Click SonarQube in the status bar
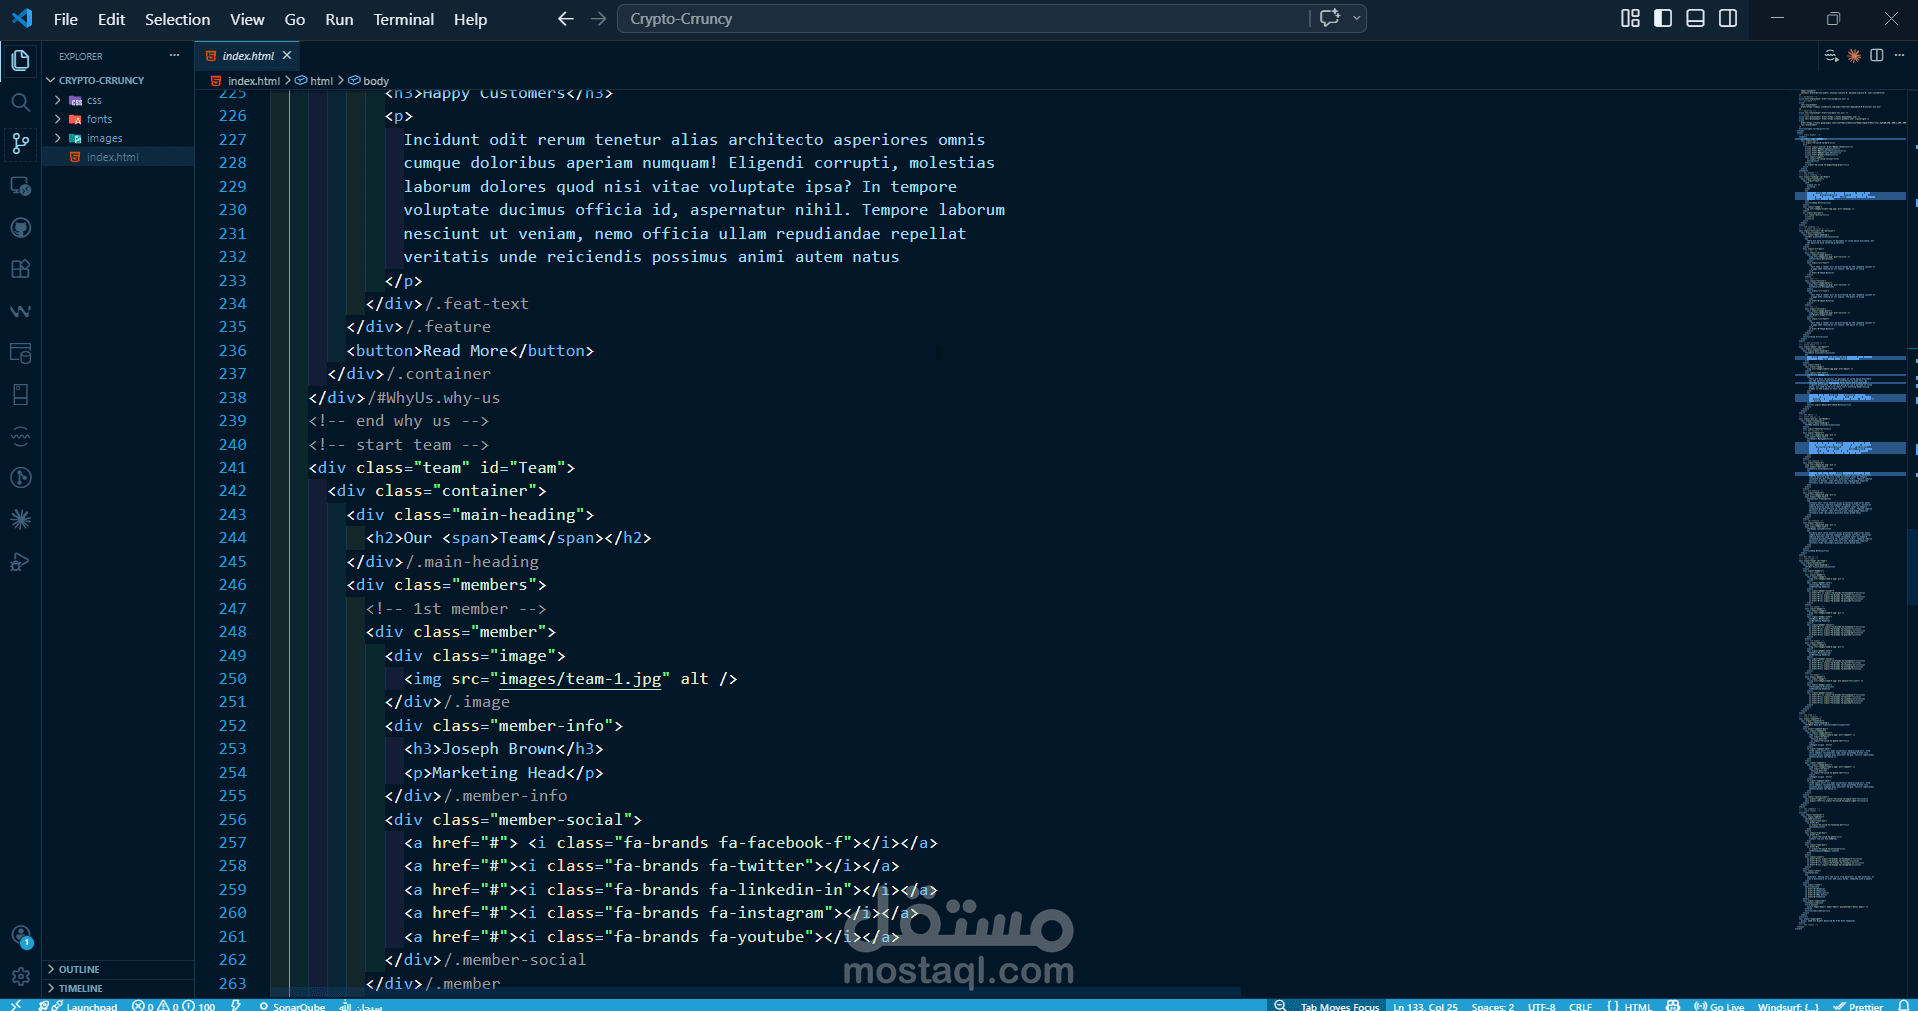The width and height of the screenshot is (1918, 1011). click(x=292, y=1006)
